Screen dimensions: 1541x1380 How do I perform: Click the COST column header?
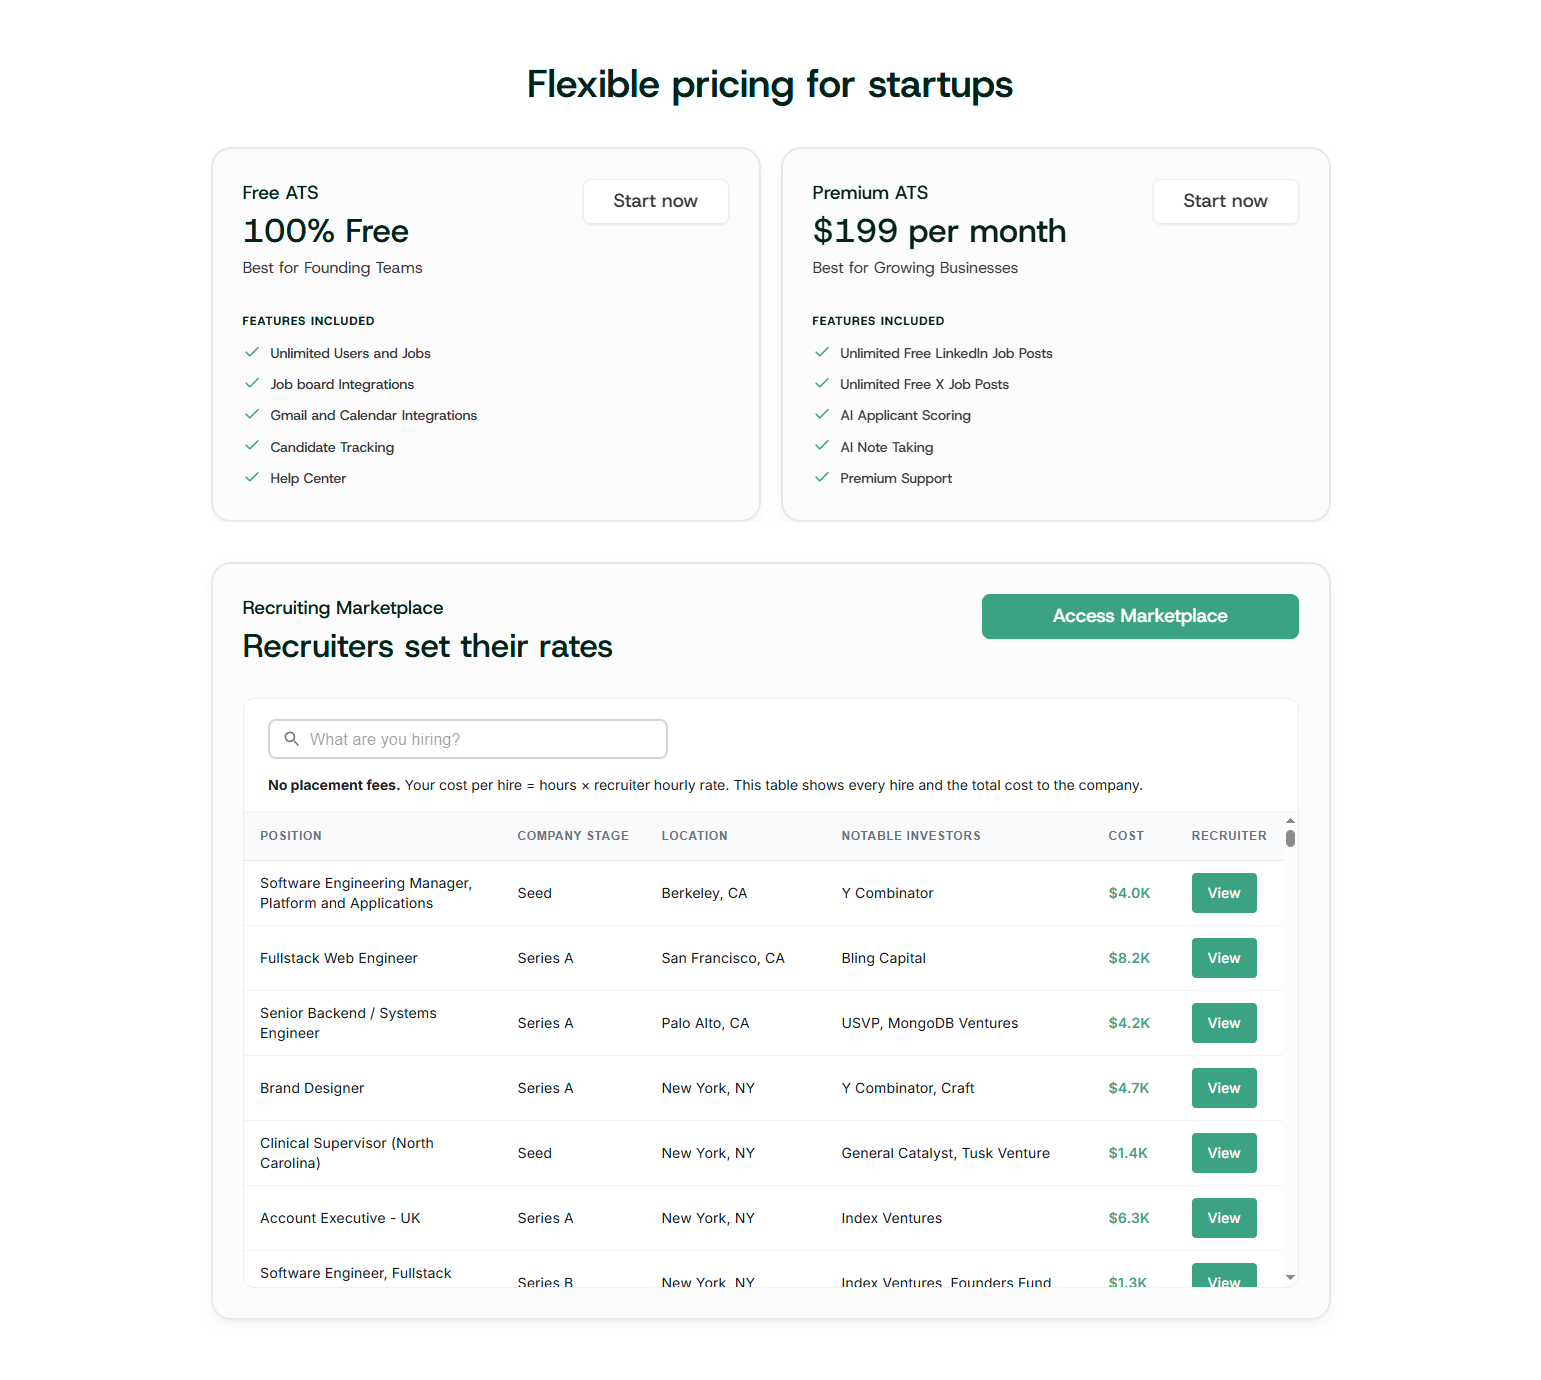click(1126, 835)
